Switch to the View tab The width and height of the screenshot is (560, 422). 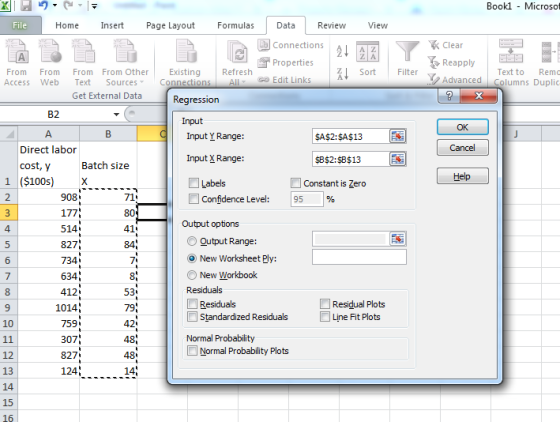coord(378,25)
